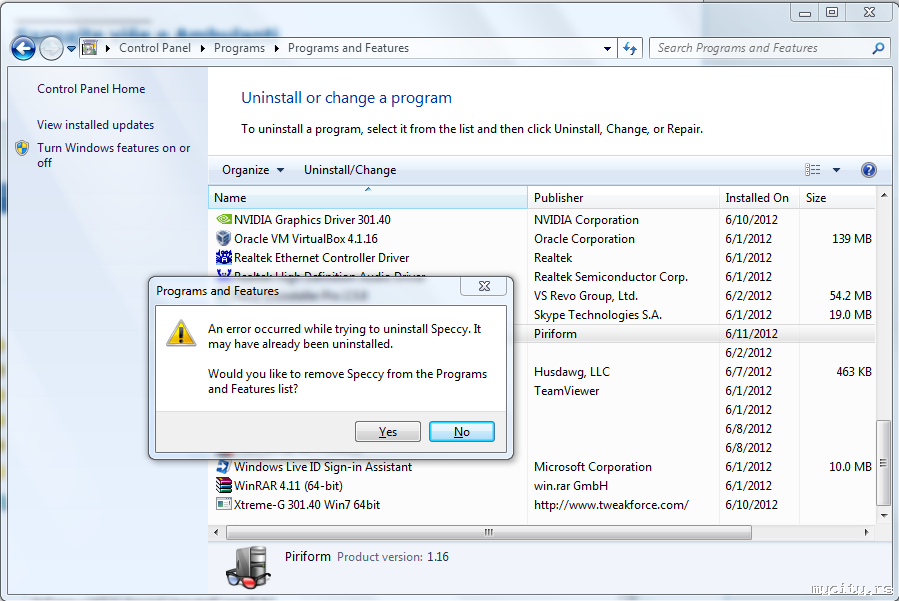This screenshot has width=899, height=601.
Task: Expand the arrow after Control Panel breadcrumb
Action: point(203,49)
